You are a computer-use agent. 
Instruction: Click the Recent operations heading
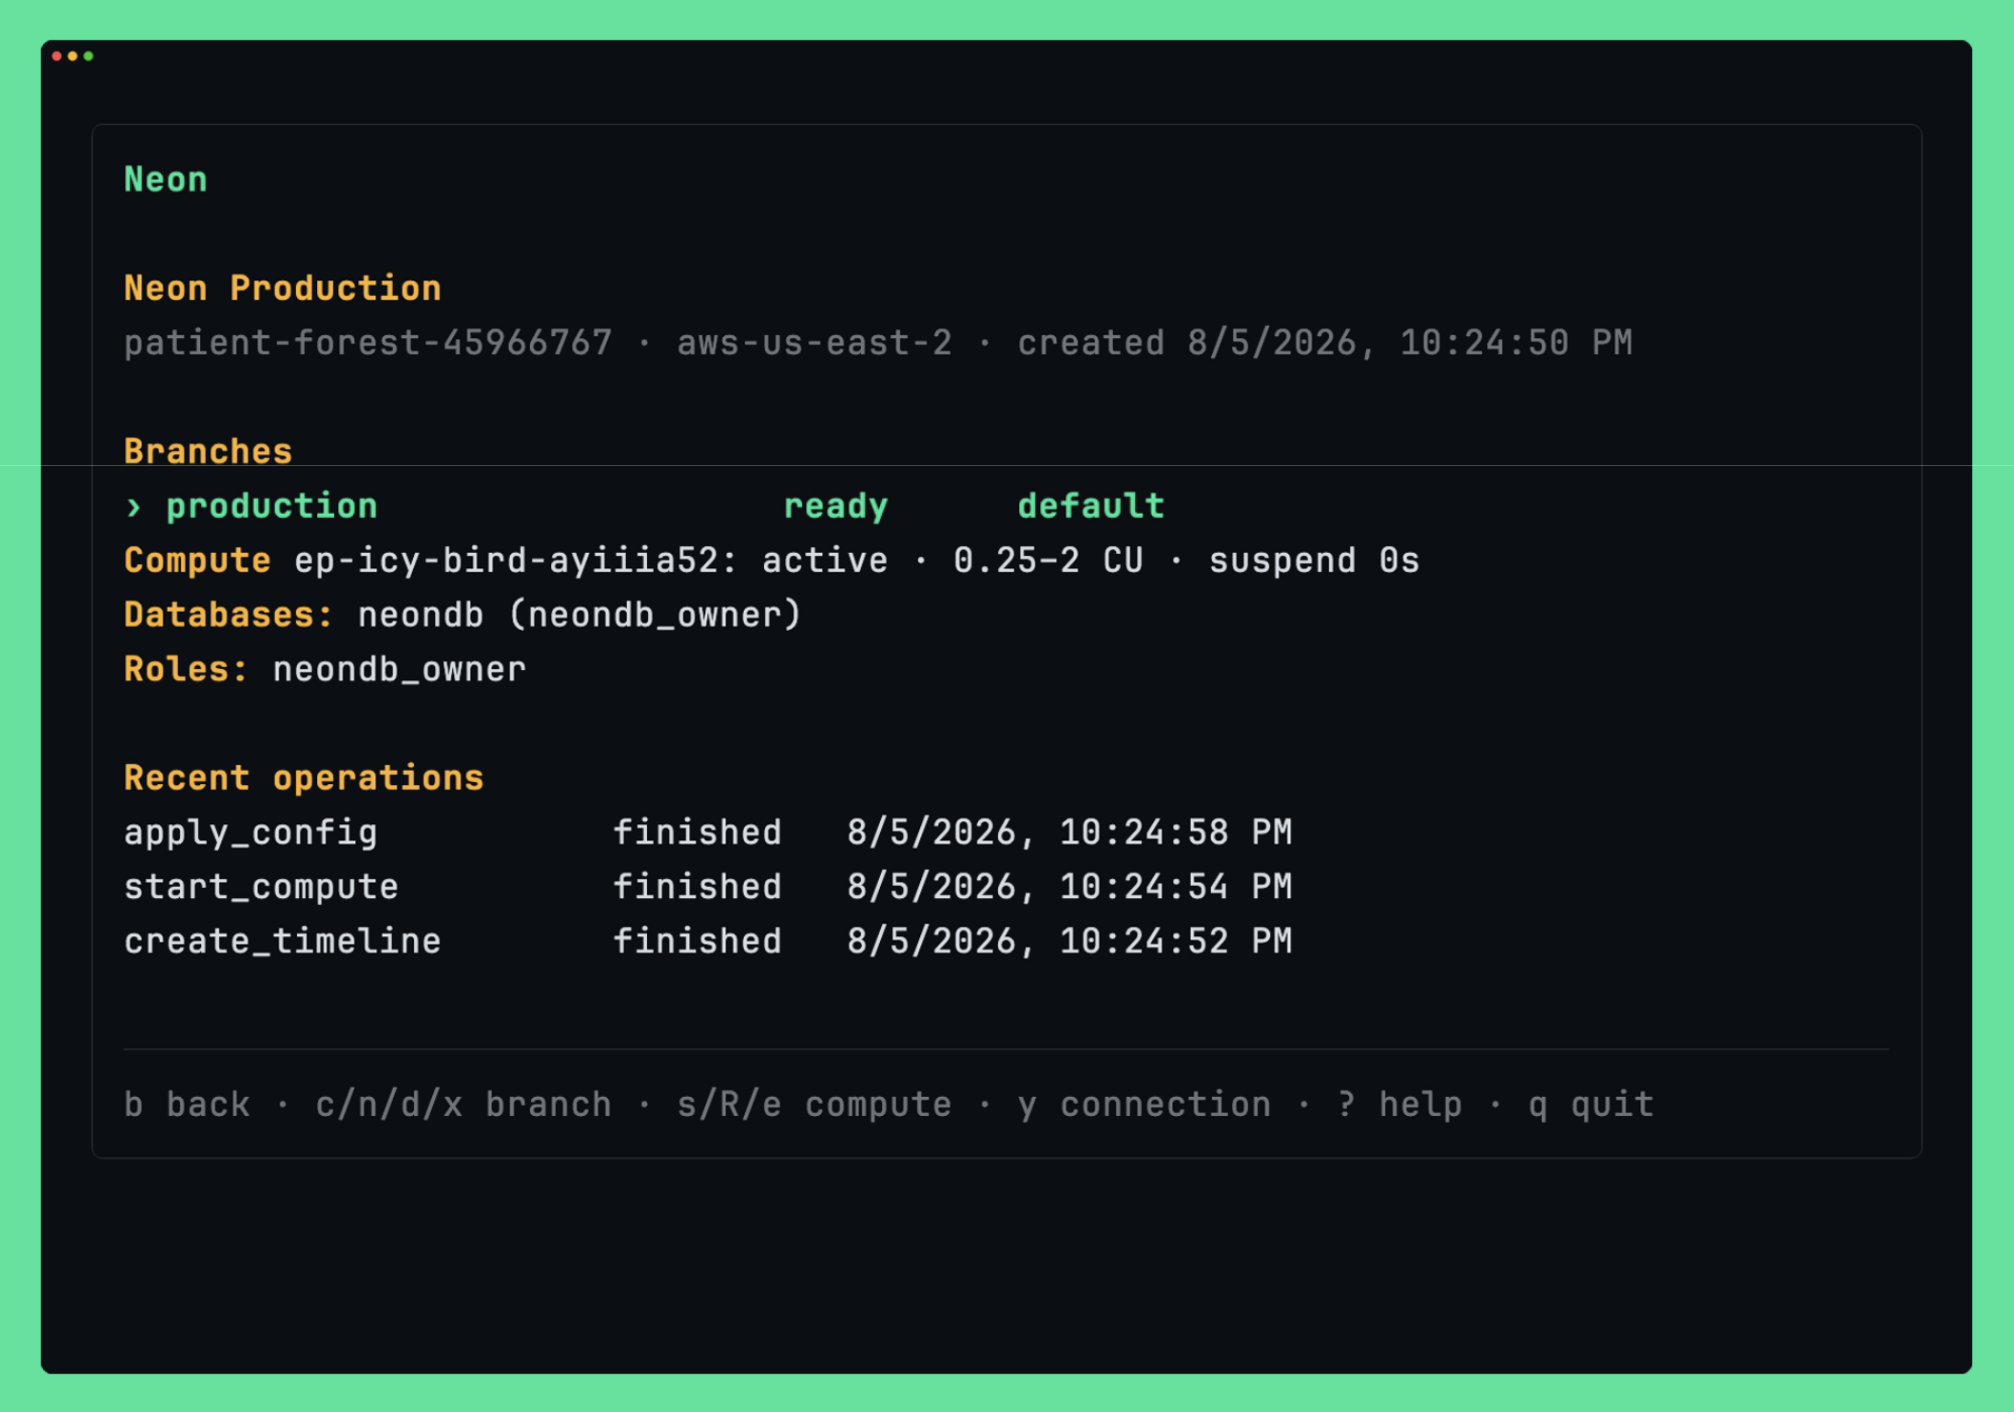point(303,778)
